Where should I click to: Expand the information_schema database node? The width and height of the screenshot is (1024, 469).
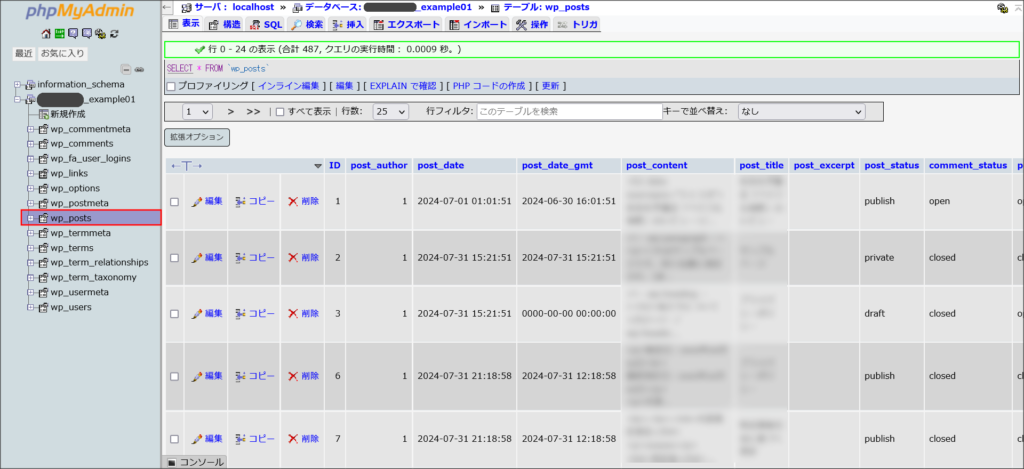point(18,84)
